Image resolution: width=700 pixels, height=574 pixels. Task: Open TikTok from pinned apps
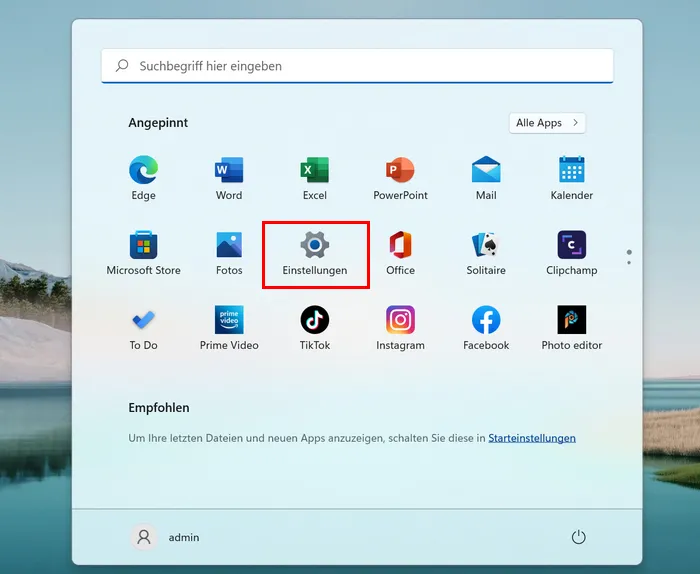coord(315,328)
